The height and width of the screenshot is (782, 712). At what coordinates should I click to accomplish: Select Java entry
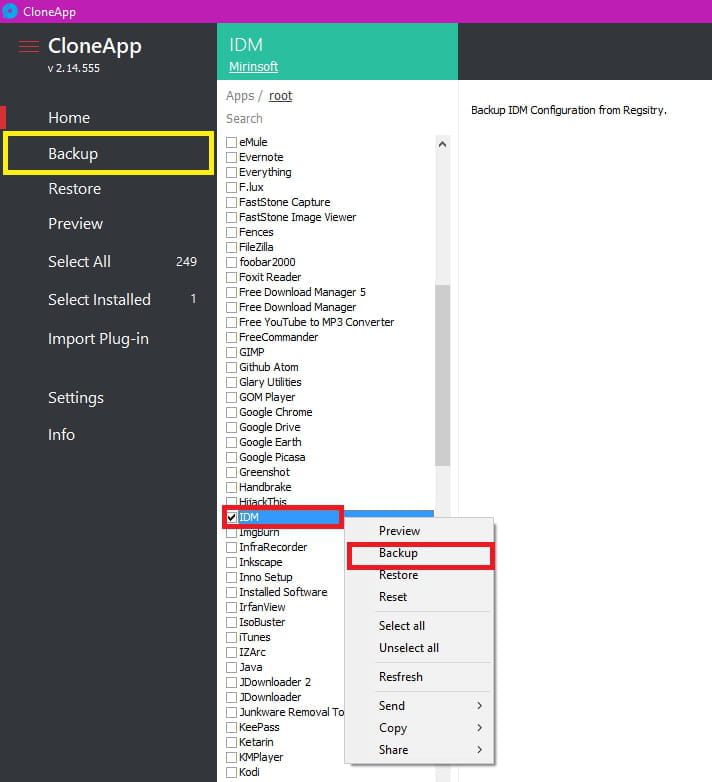point(251,667)
